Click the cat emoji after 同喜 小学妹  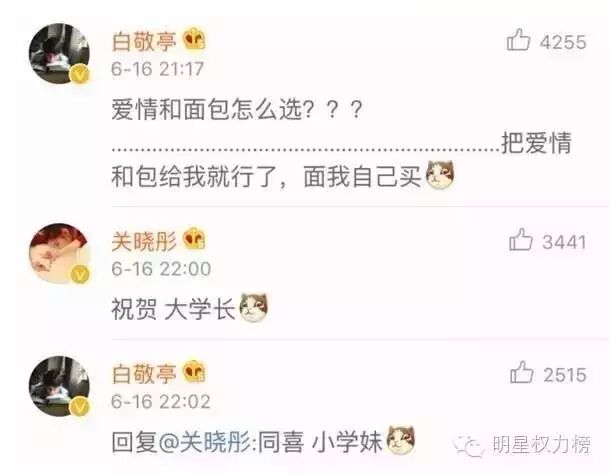click(401, 440)
